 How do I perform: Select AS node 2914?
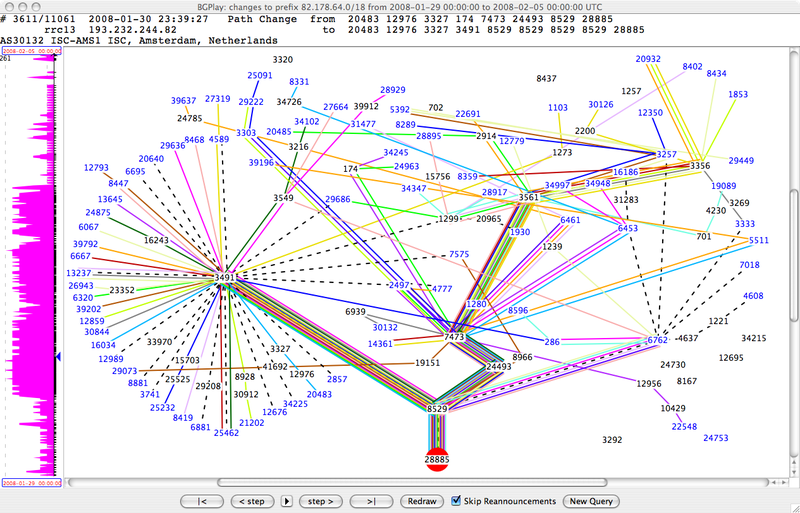click(x=486, y=136)
